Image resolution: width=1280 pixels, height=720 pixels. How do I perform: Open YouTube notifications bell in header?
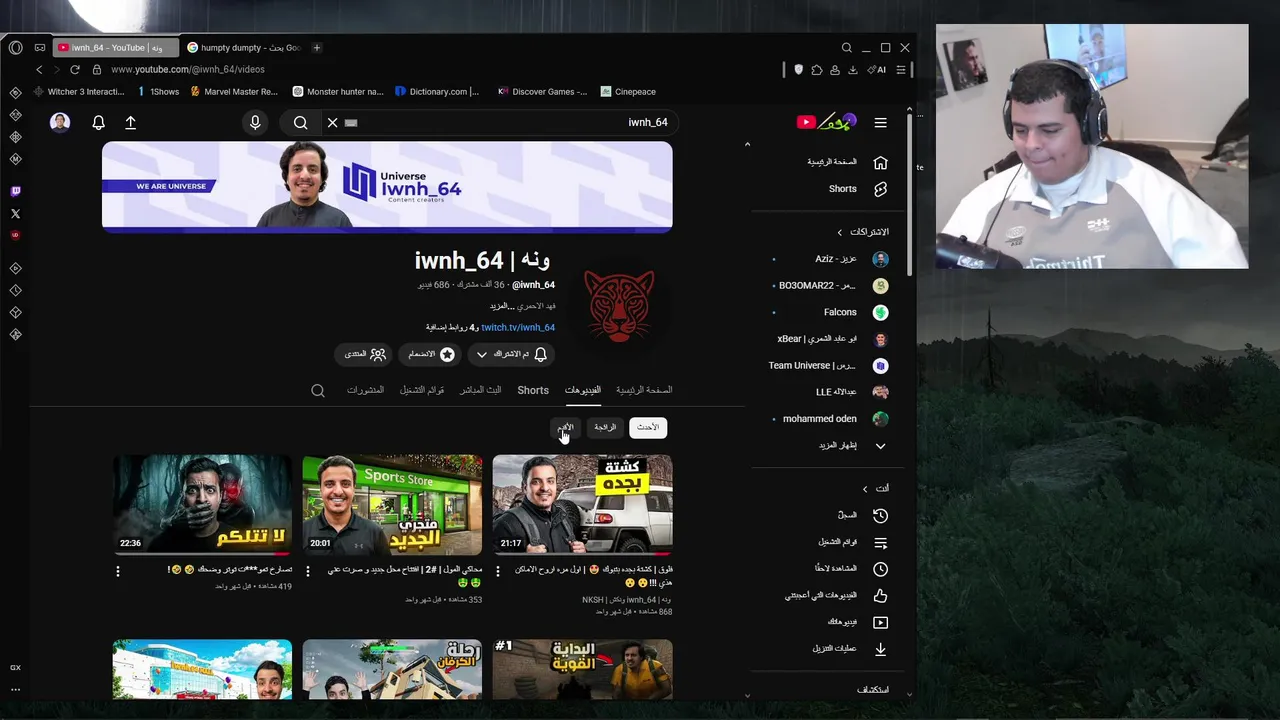coord(98,122)
